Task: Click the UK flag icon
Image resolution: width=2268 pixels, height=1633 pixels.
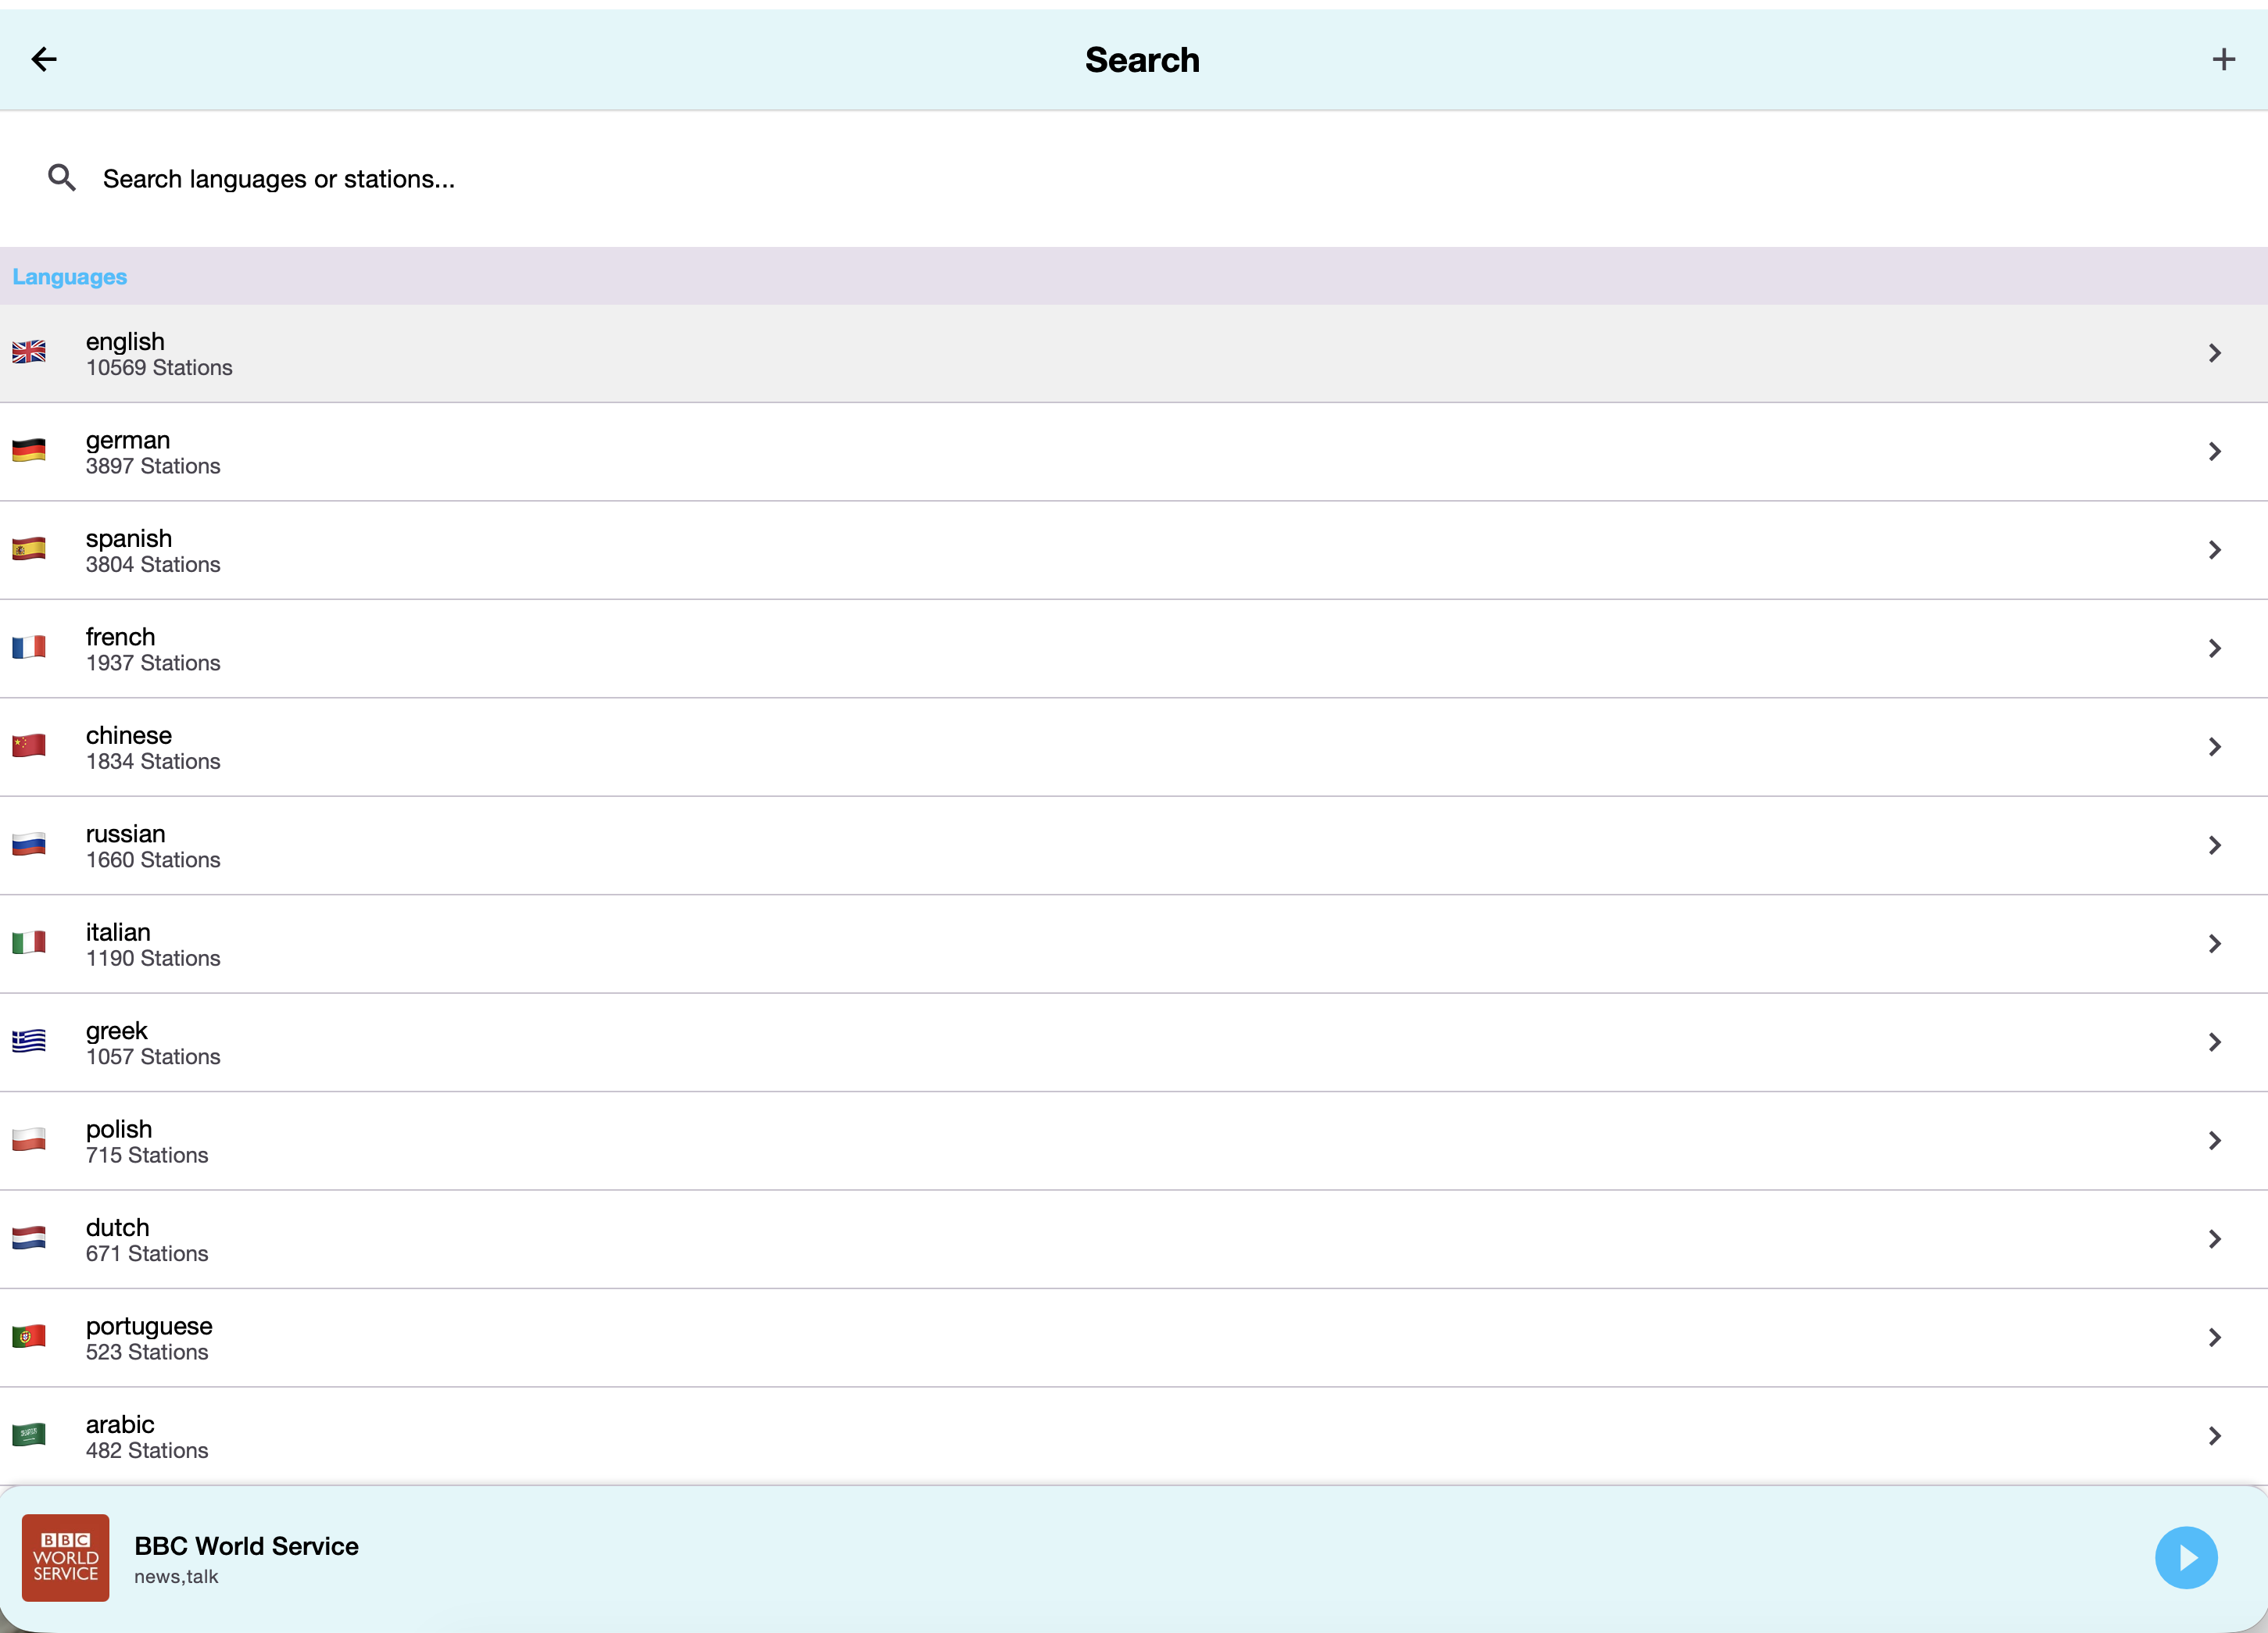Action: 29,352
